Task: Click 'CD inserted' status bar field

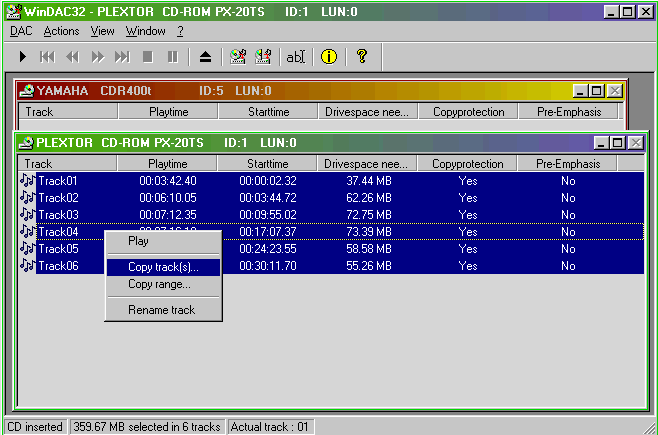Action: 35,427
